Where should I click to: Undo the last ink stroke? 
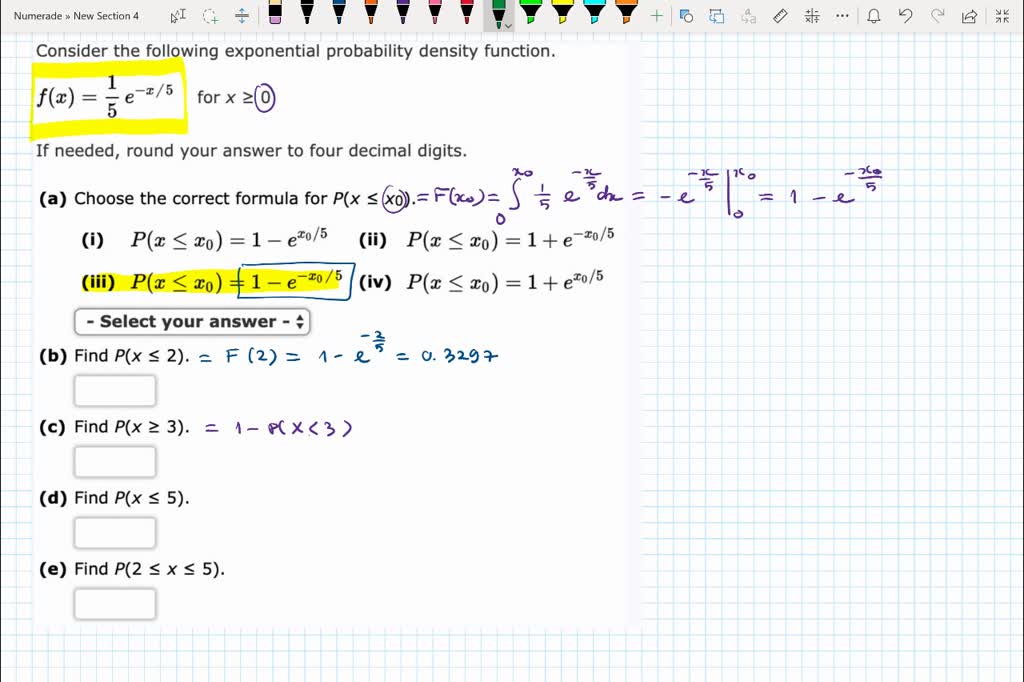point(904,14)
